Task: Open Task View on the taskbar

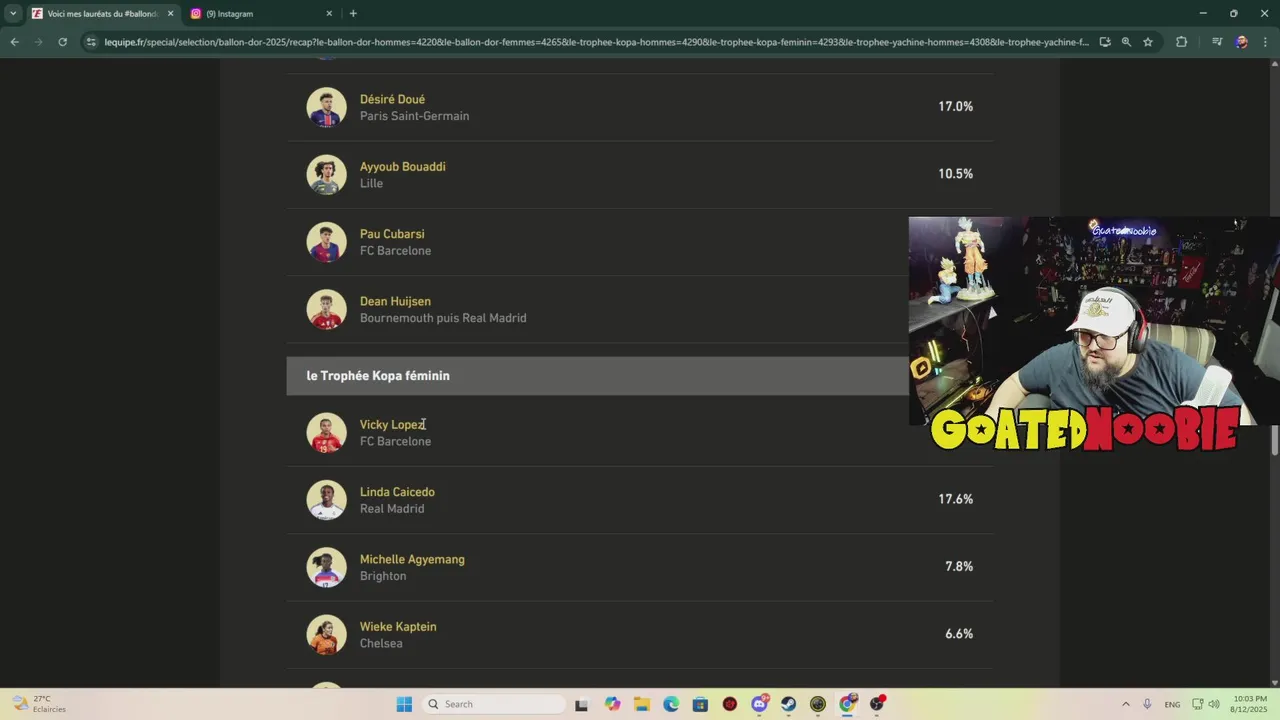Action: (581, 704)
